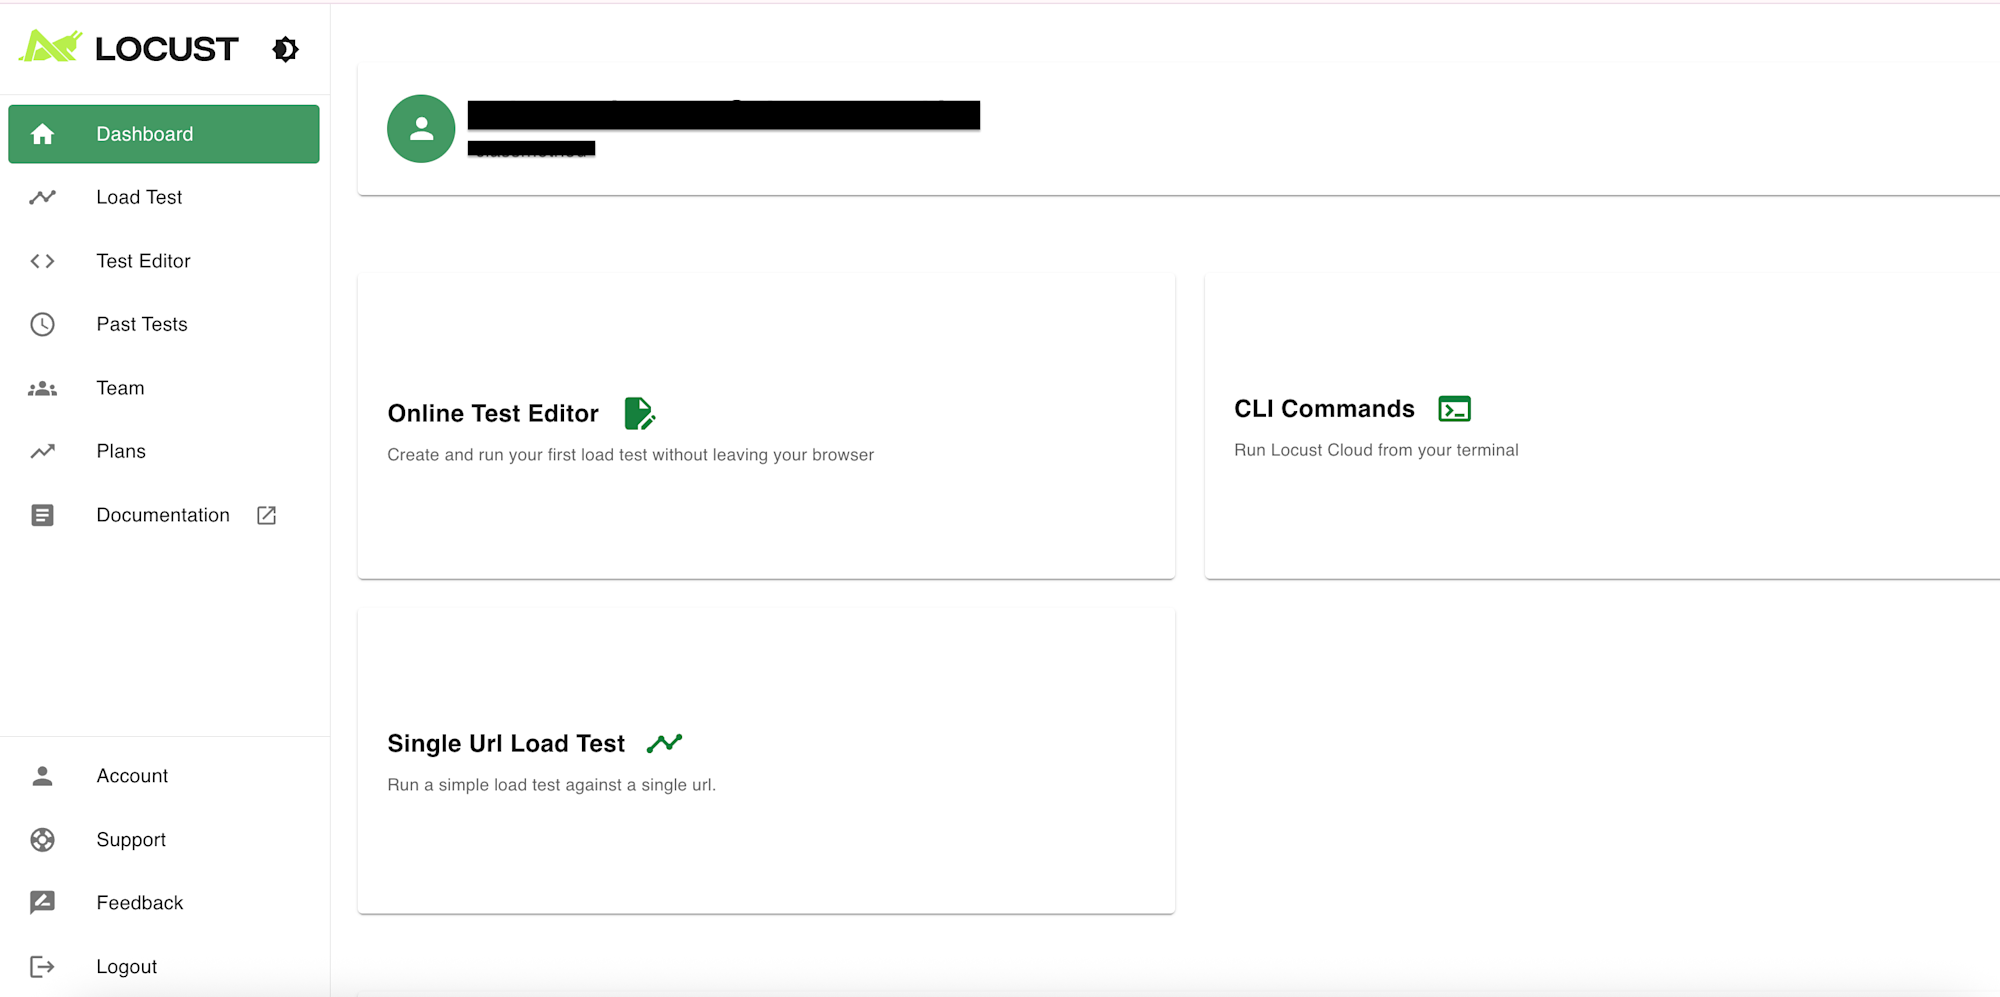Click the user avatar circle
Viewport: 2000px width, 997px height.
(421, 129)
